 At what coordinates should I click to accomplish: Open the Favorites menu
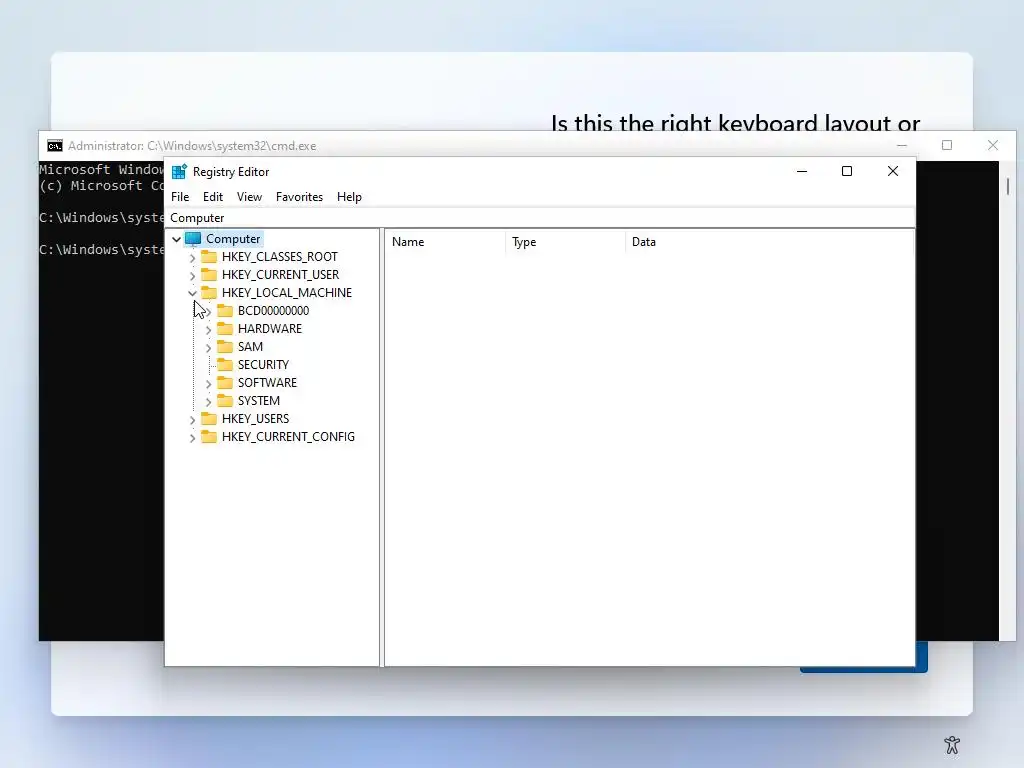point(299,197)
